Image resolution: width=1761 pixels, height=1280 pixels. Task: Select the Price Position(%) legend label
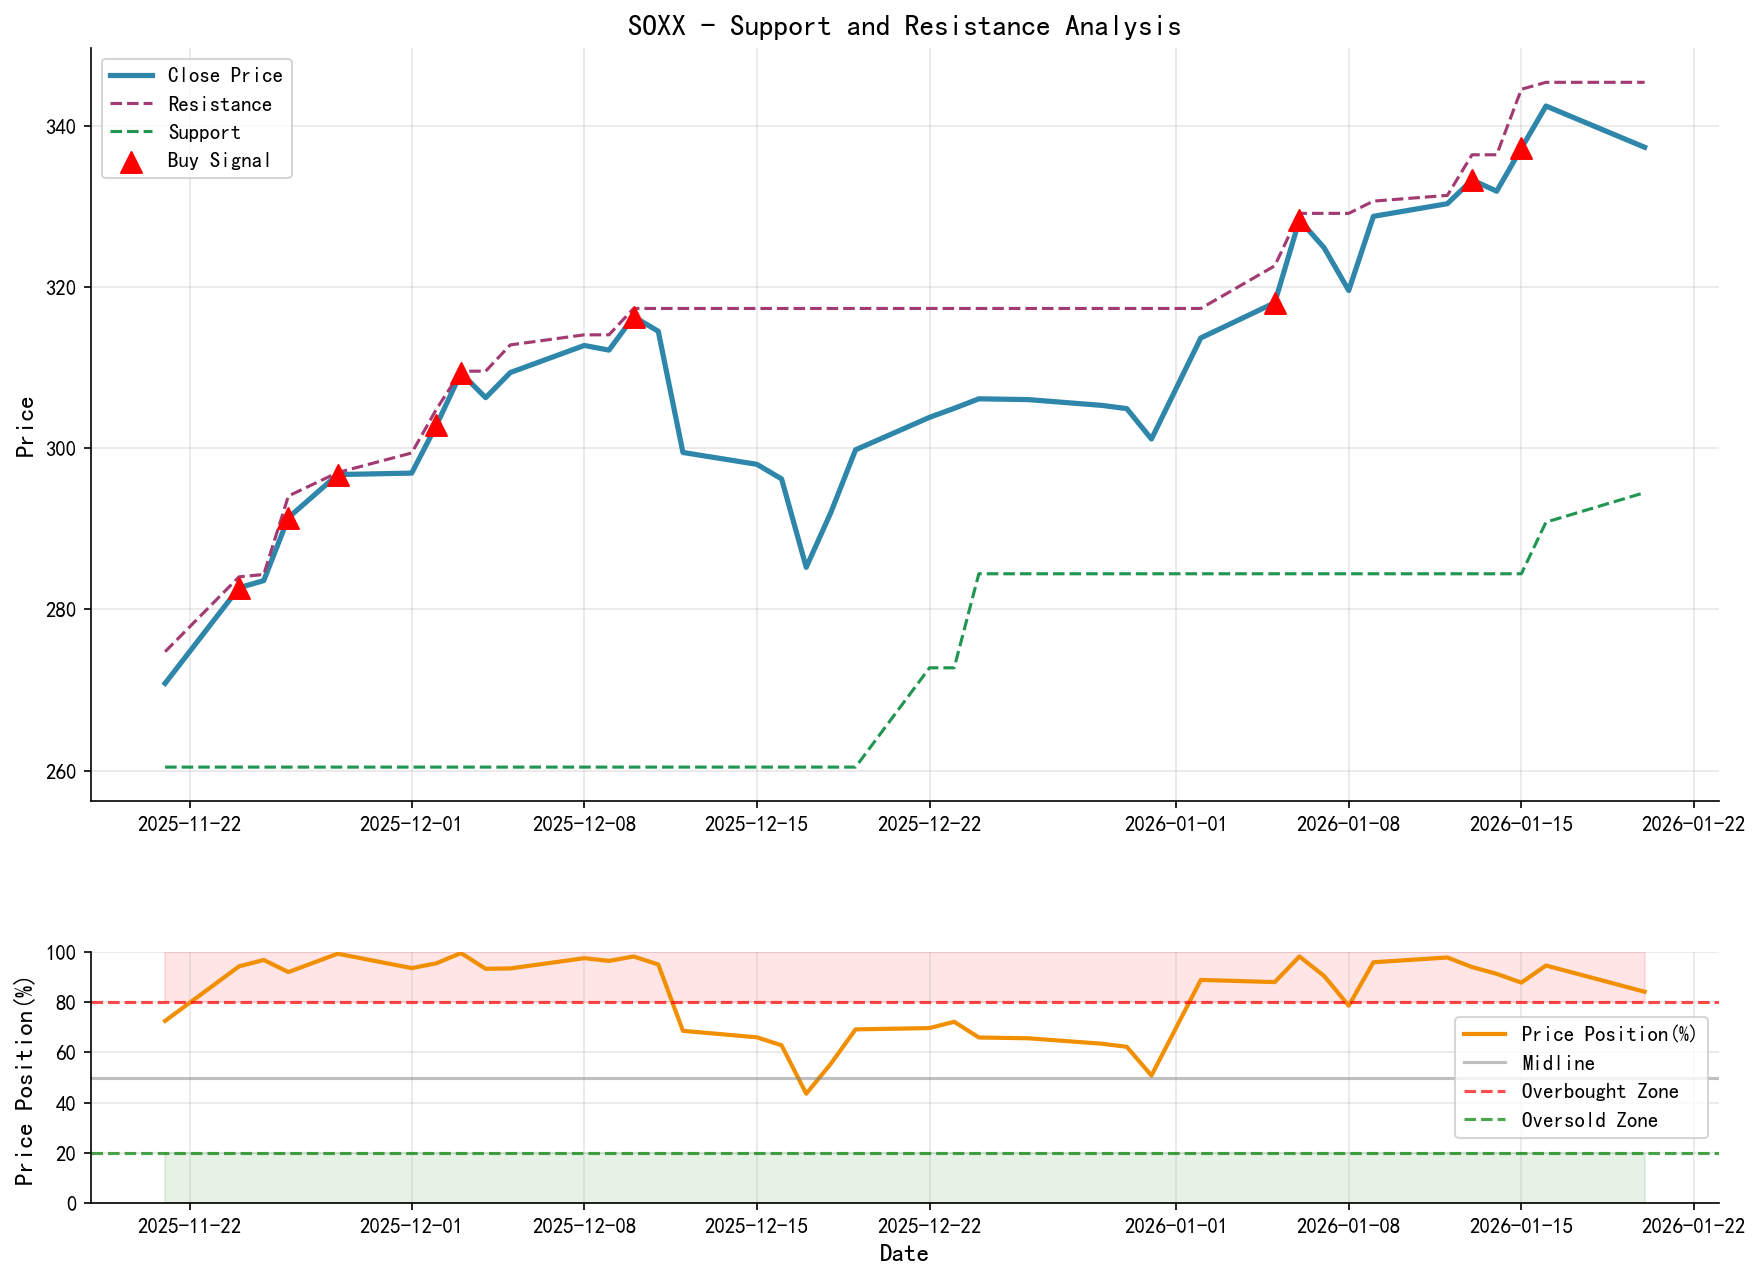click(1611, 1034)
